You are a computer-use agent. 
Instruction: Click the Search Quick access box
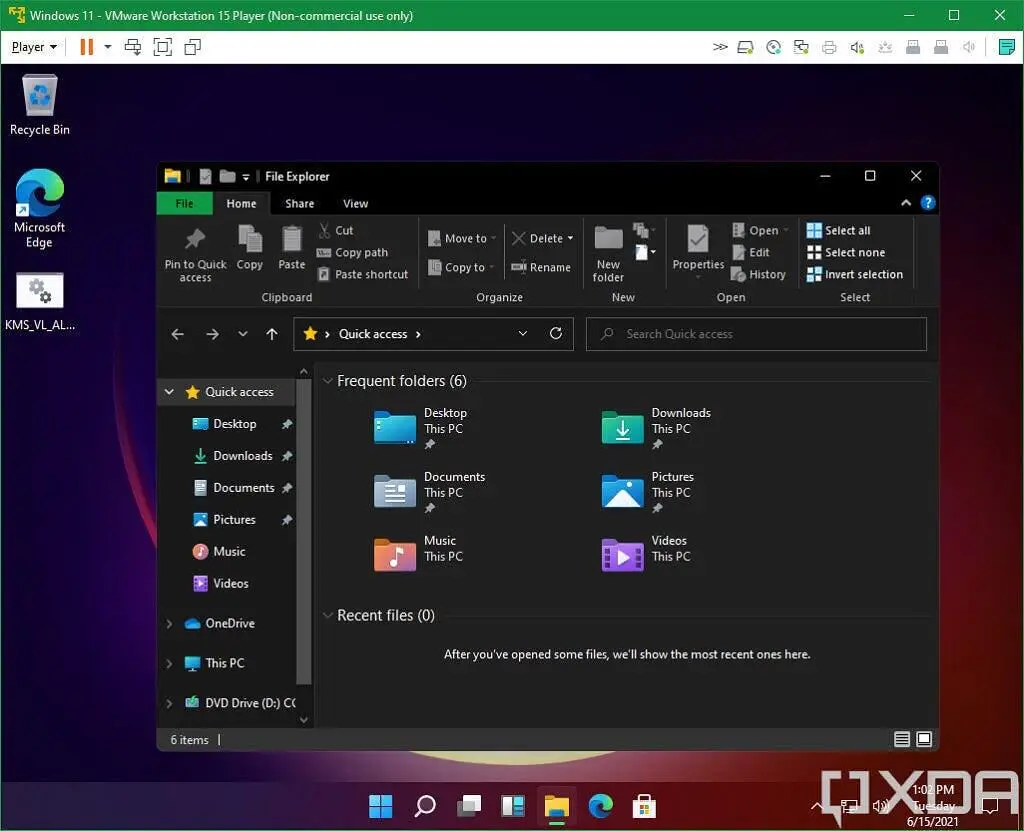(755, 333)
